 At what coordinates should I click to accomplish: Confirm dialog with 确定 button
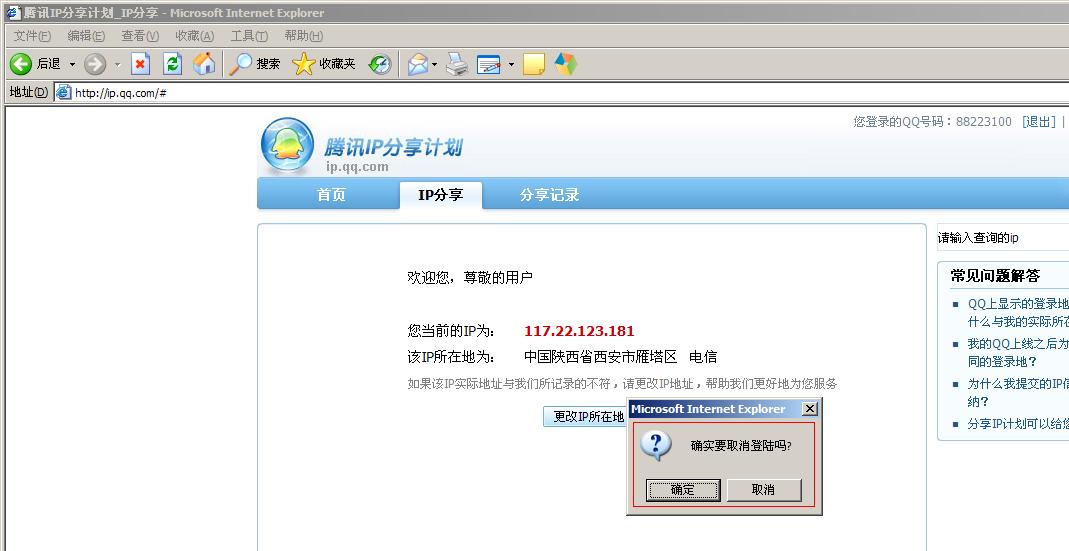(x=683, y=490)
